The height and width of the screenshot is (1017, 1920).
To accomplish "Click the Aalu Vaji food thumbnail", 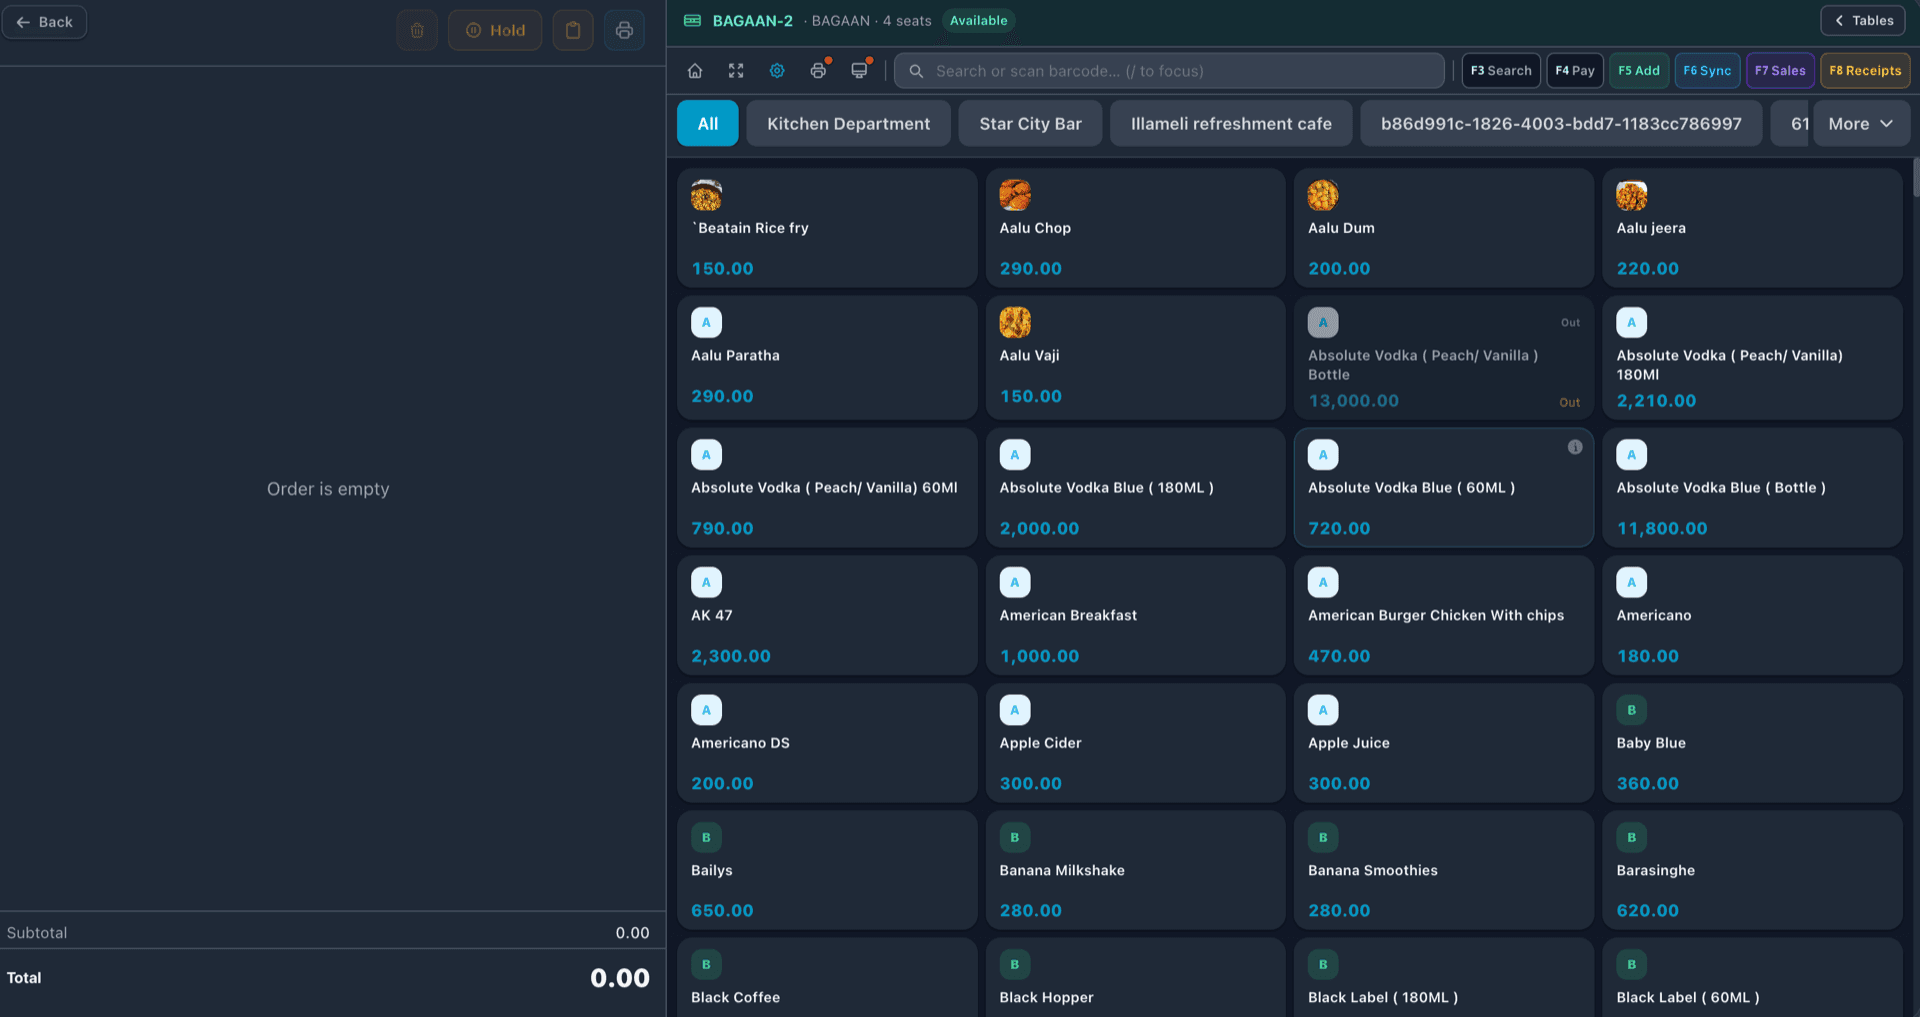I will pyautogui.click(x=1015, y=322).
